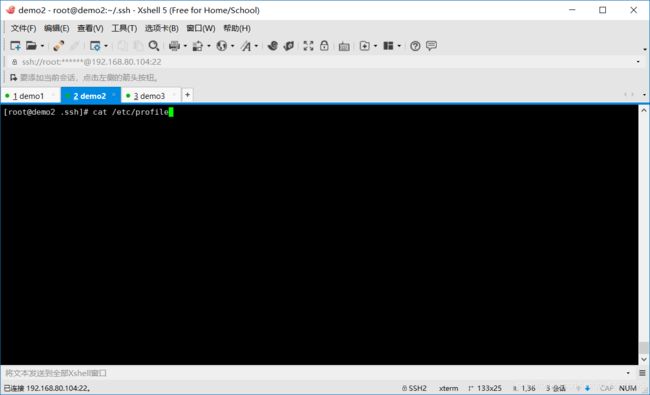
Task: Expand the layout arrangement dropdown arrow
Action: tap(399, 46)
